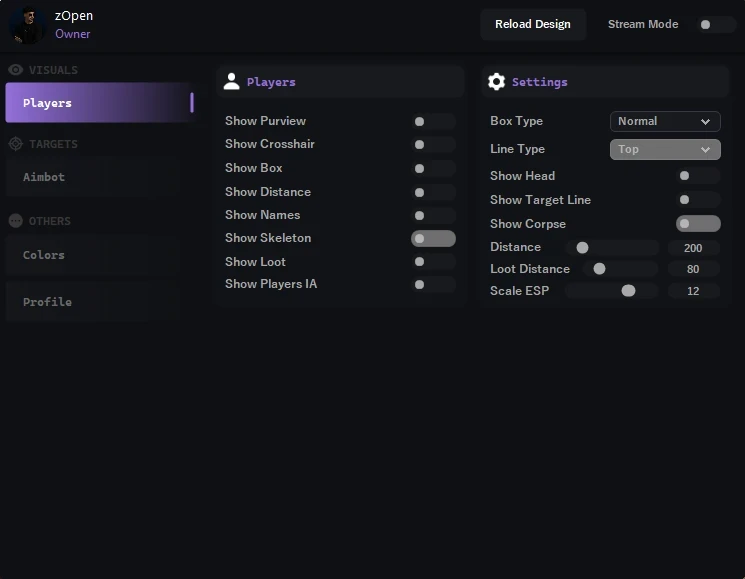Toggle Show Skeleton switch
The image size is (745, 579).
[x=432, y=239]
